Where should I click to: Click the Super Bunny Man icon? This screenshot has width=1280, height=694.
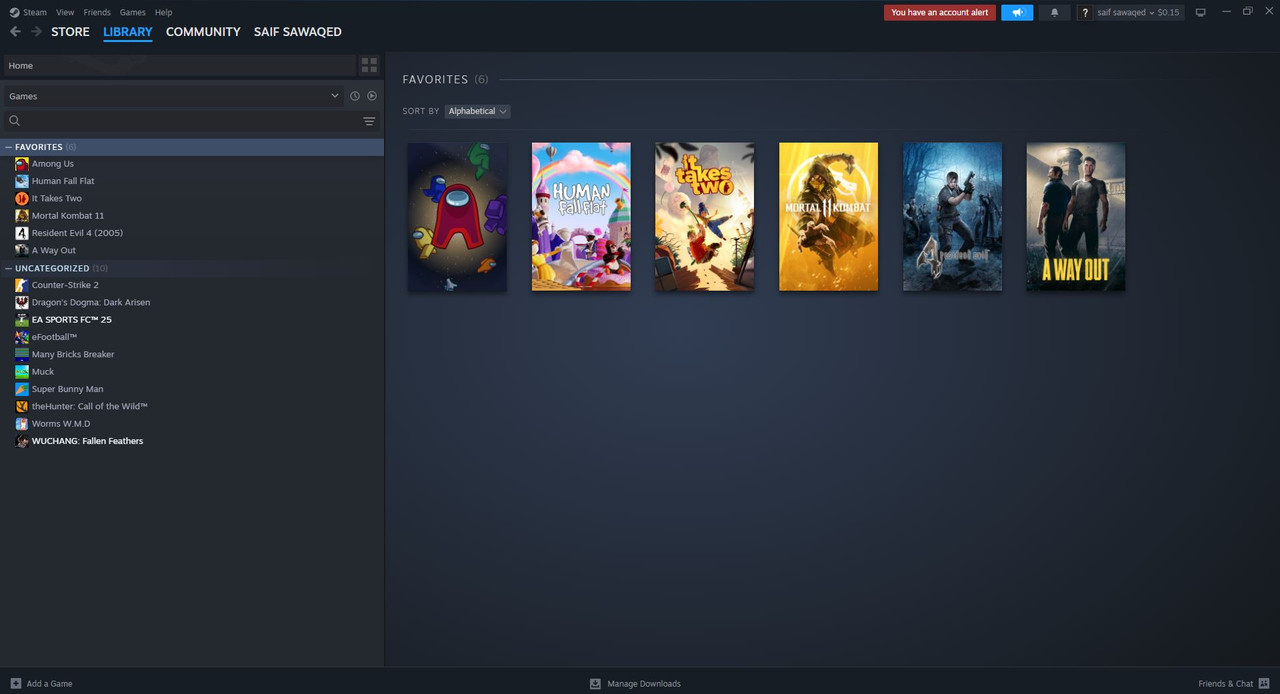pos(22,389)
